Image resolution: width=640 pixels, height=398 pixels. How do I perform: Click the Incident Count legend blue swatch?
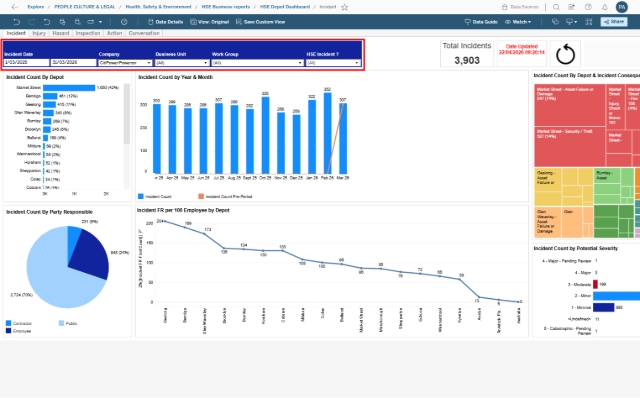point(141,196)
